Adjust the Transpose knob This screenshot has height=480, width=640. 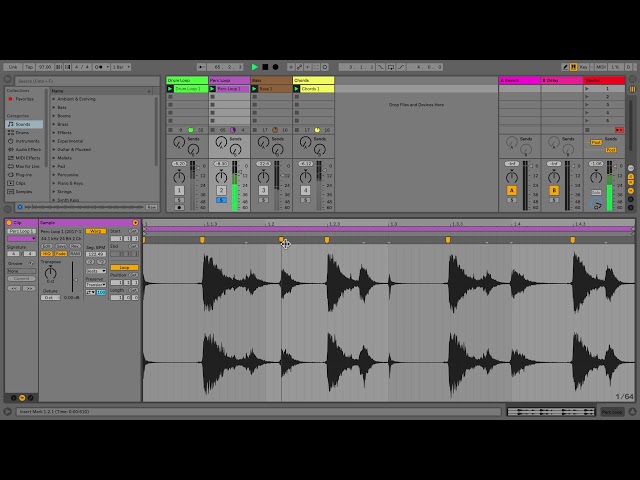click(x=51, y=272)
